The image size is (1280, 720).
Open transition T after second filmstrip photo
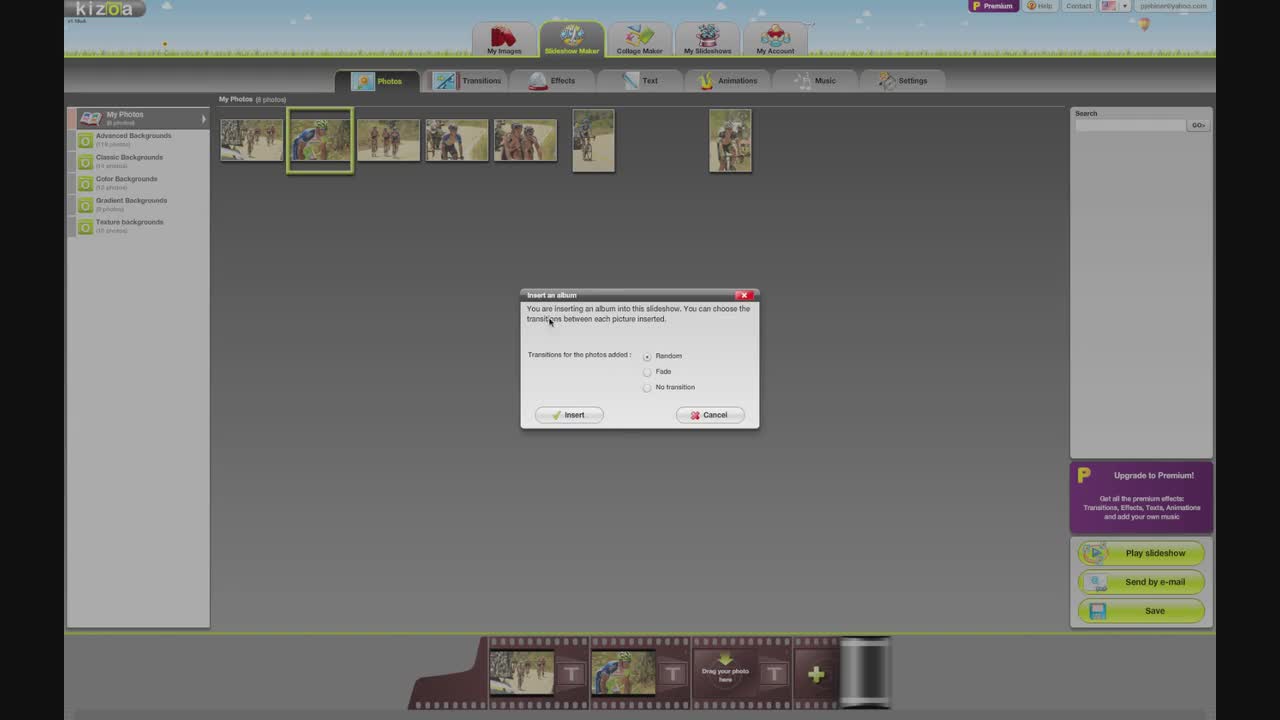point(673,674)
